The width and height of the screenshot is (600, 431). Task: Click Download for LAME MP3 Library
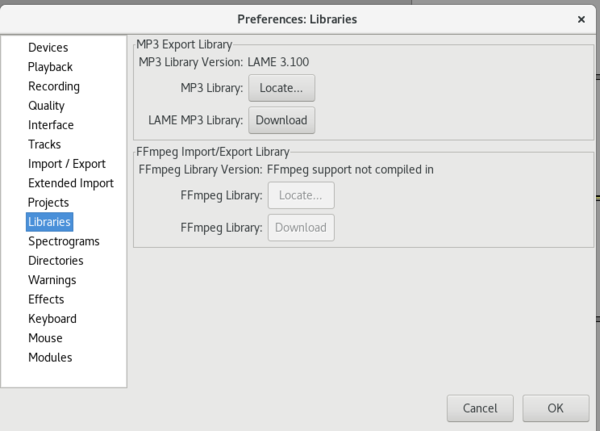[282, 120]
